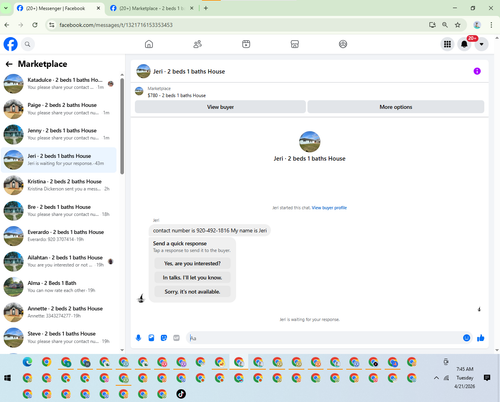
Task: Open the Marketplace storefront icon in top nav
Action: [295, 44]
